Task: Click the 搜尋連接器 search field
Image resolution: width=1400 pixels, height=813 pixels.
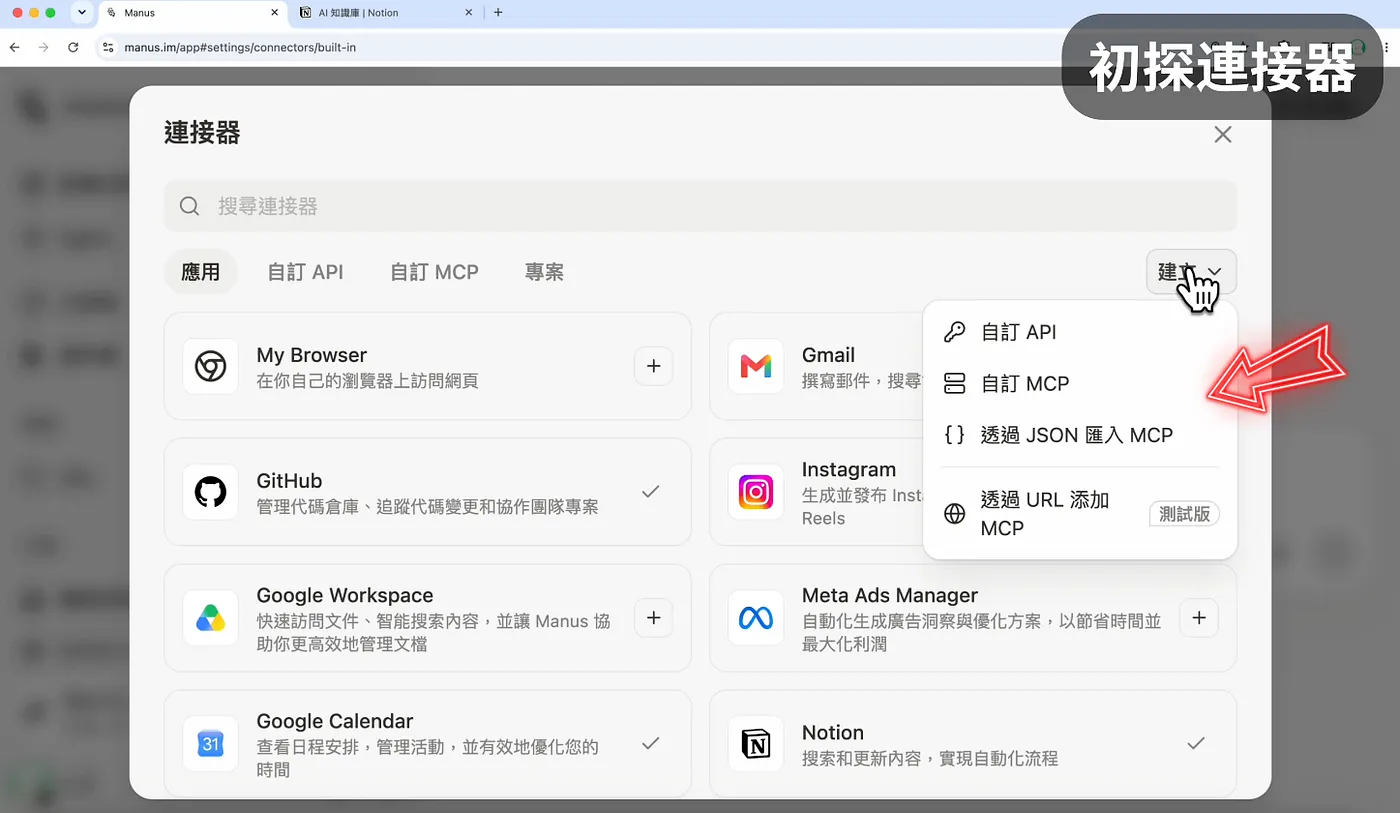Action: tap(700, 206)
